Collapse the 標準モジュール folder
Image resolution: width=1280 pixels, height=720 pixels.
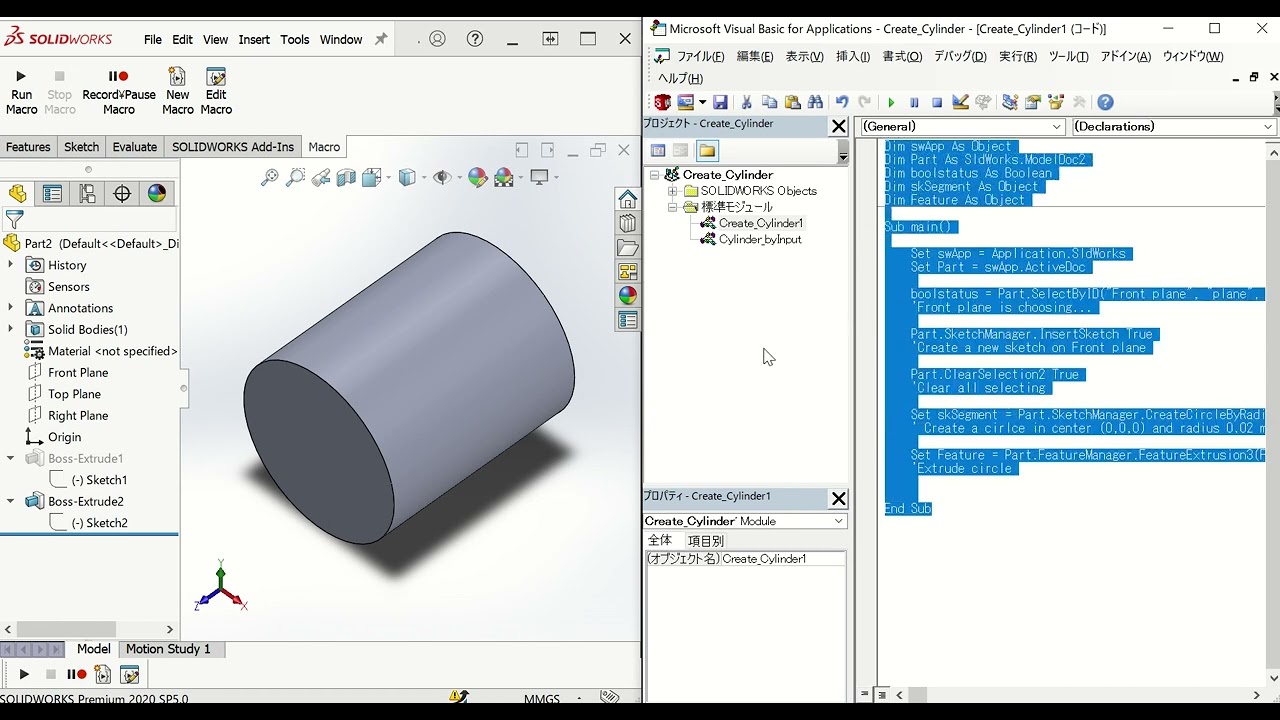pos(672,207)
